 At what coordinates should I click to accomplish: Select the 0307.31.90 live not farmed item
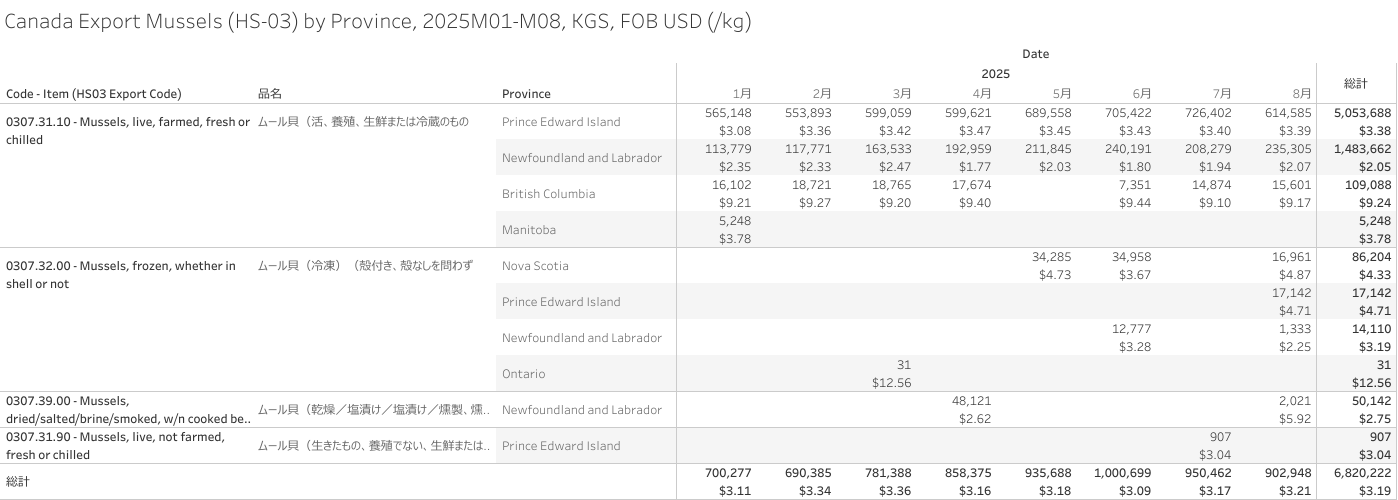pyautogui.click(x=115, y=446)
